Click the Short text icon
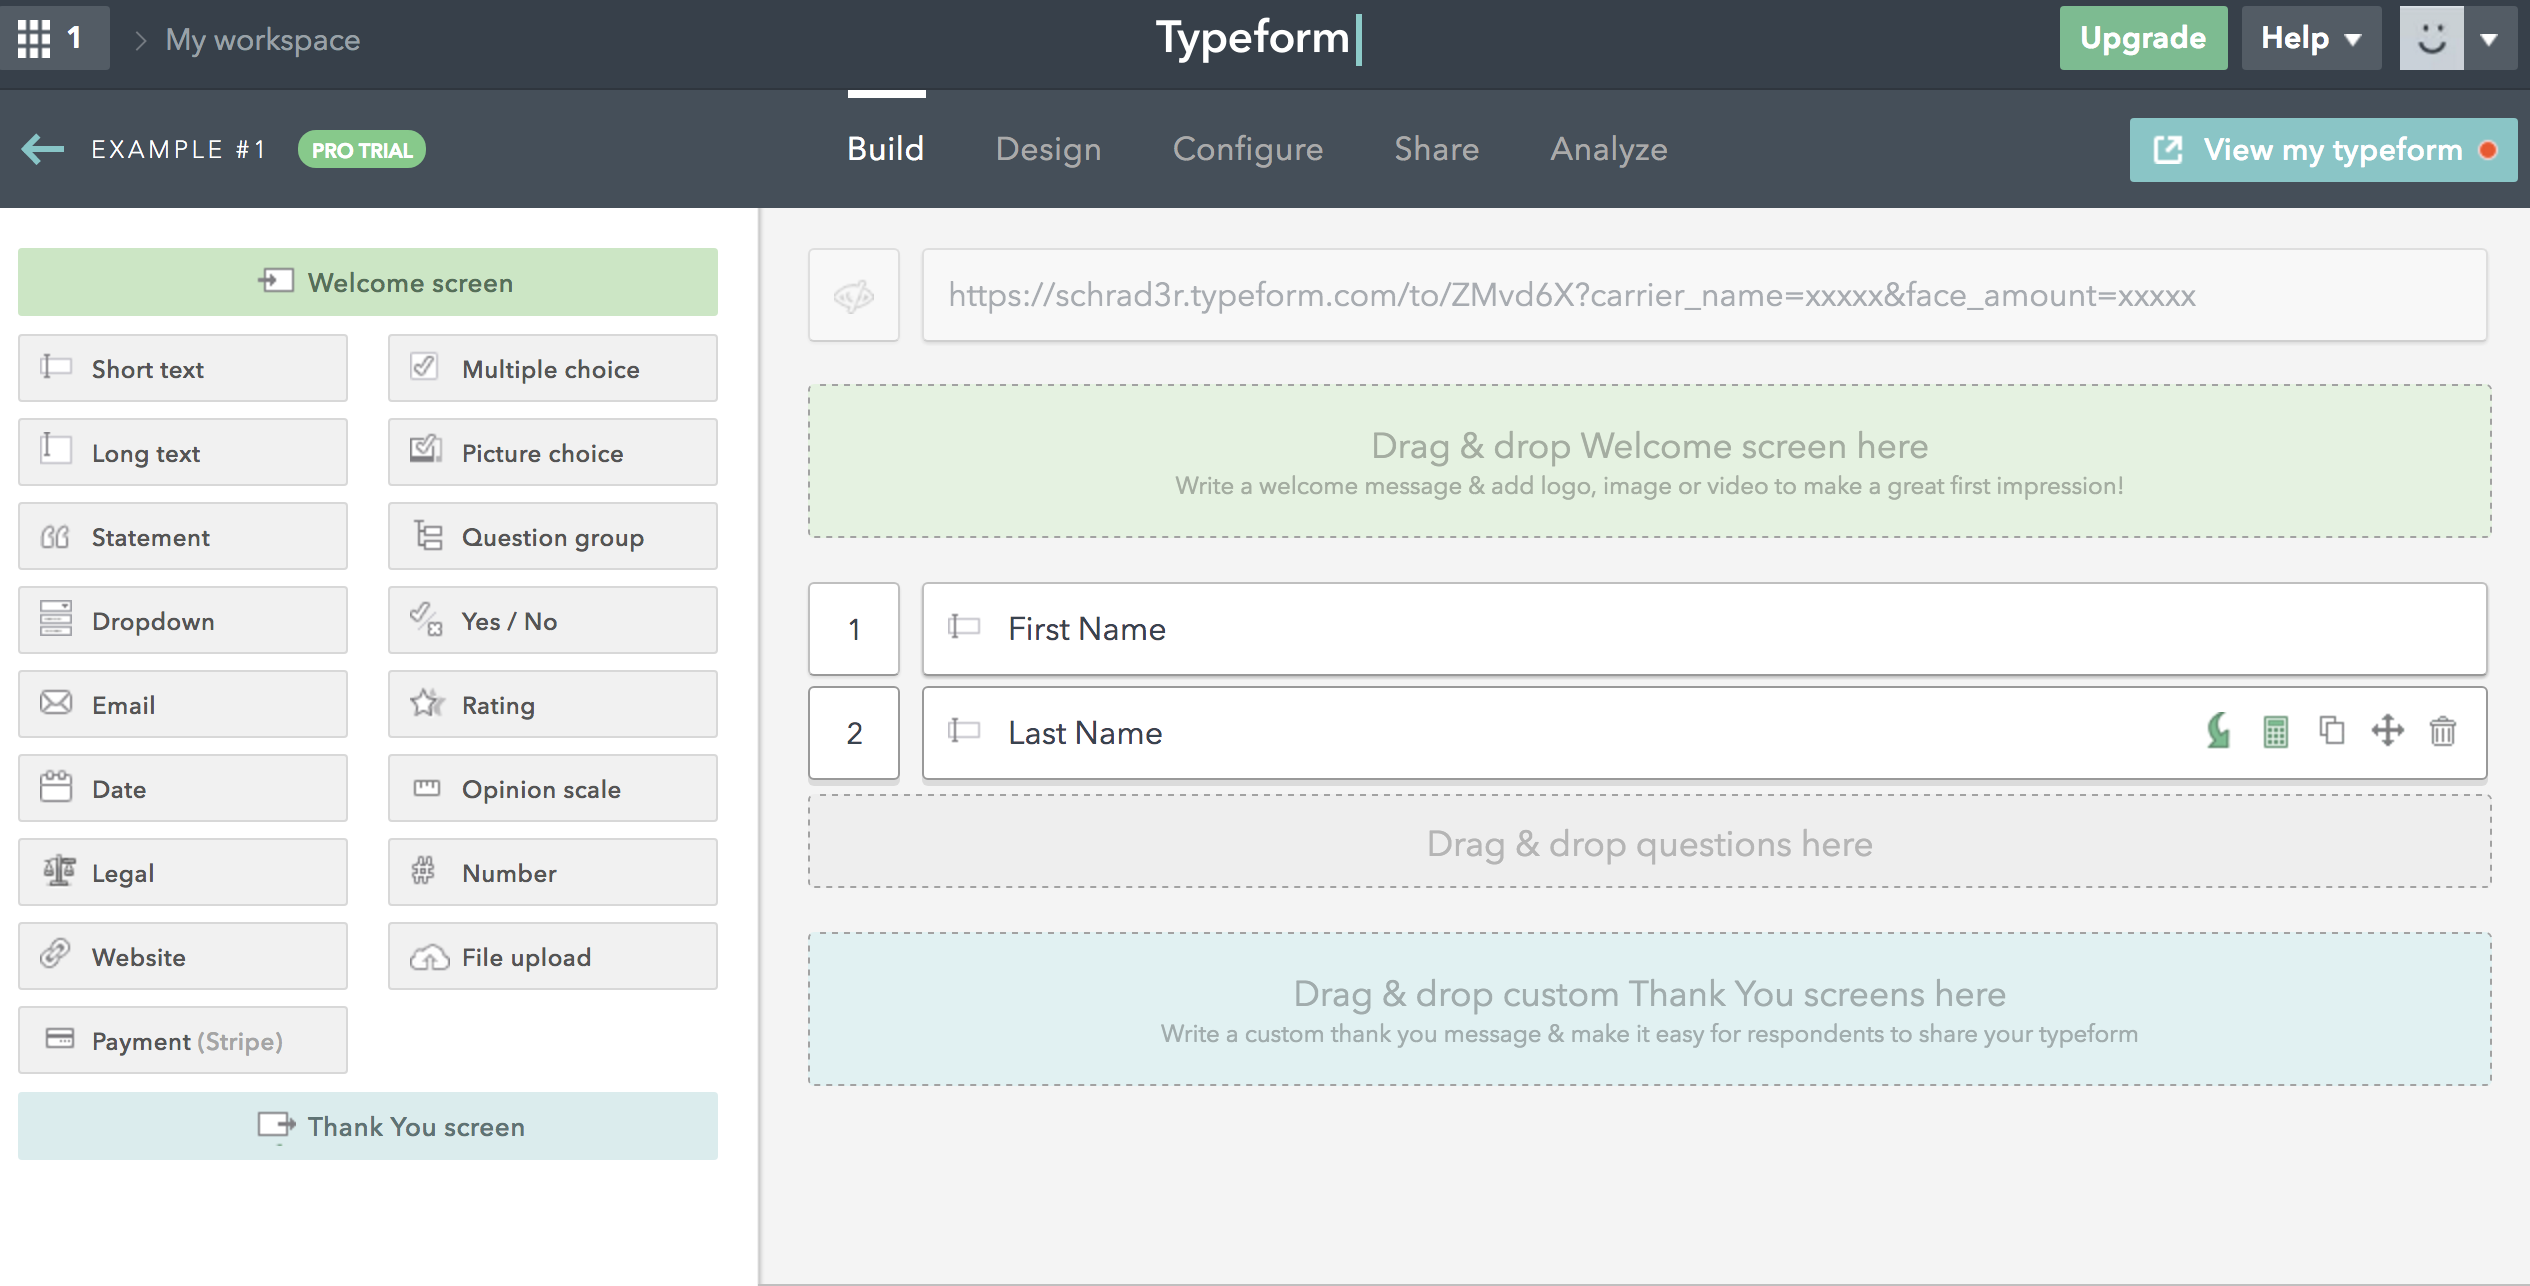2530x1286 pixels. pos(56,367)
